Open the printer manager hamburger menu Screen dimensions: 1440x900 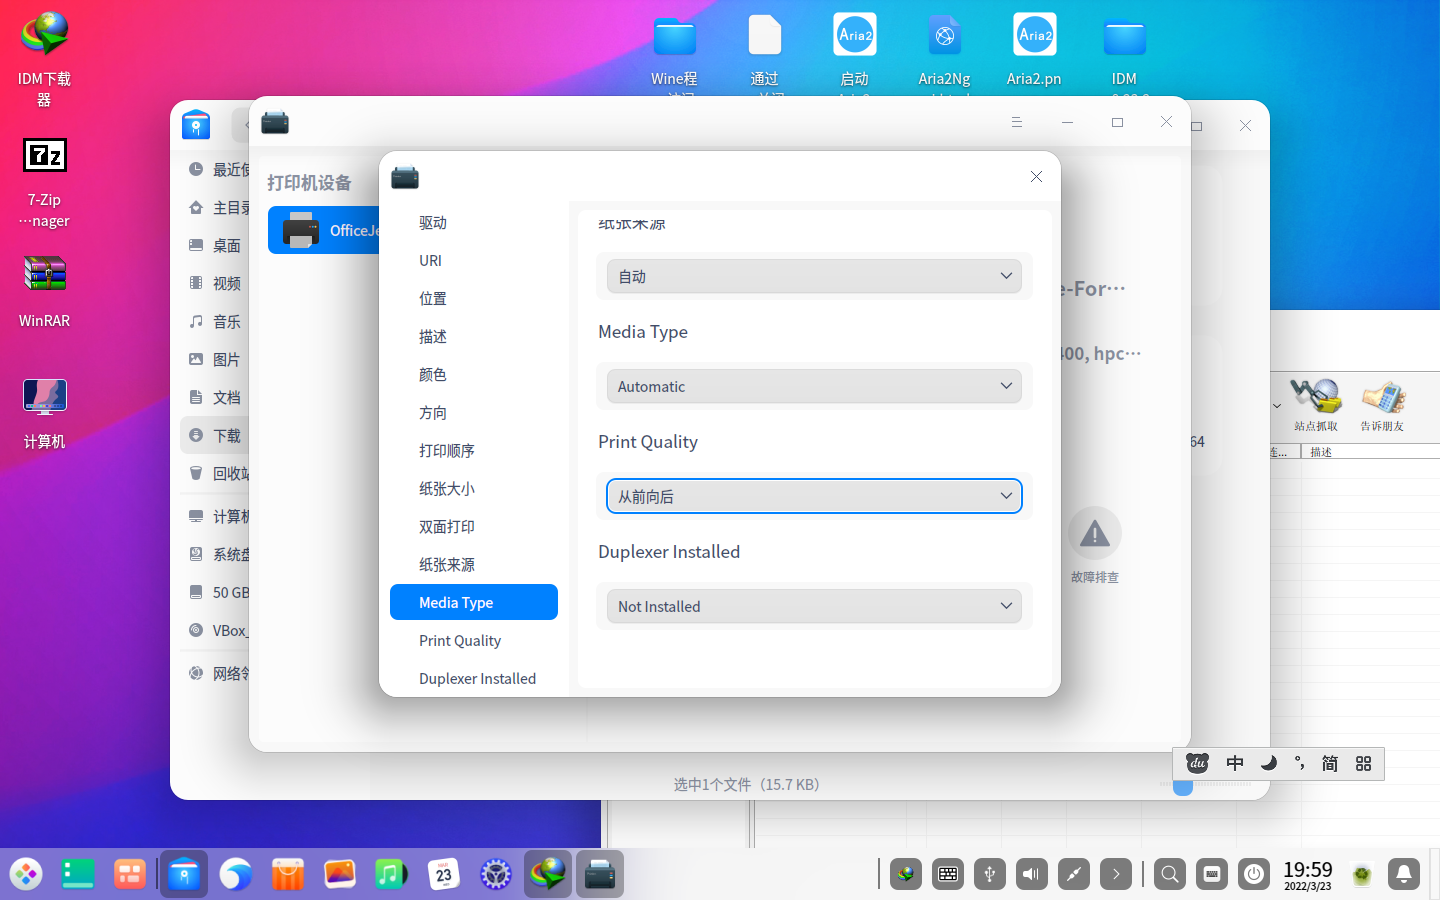[1017, 122]
